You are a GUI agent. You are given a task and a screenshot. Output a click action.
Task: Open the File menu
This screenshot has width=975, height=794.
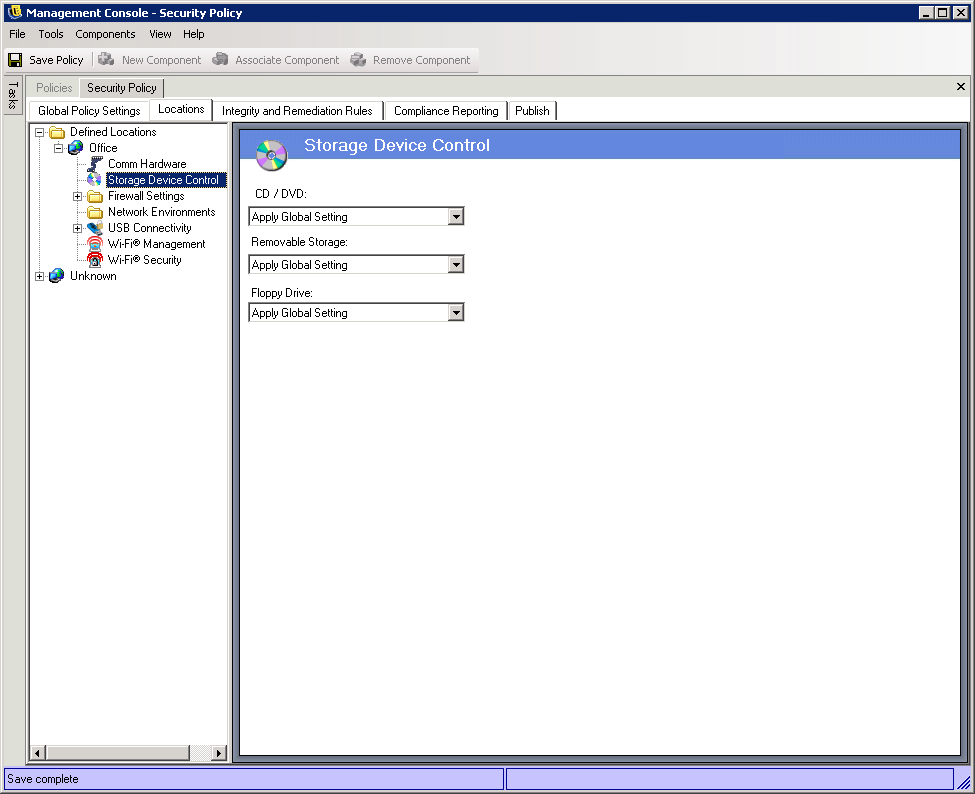[17, 34]
